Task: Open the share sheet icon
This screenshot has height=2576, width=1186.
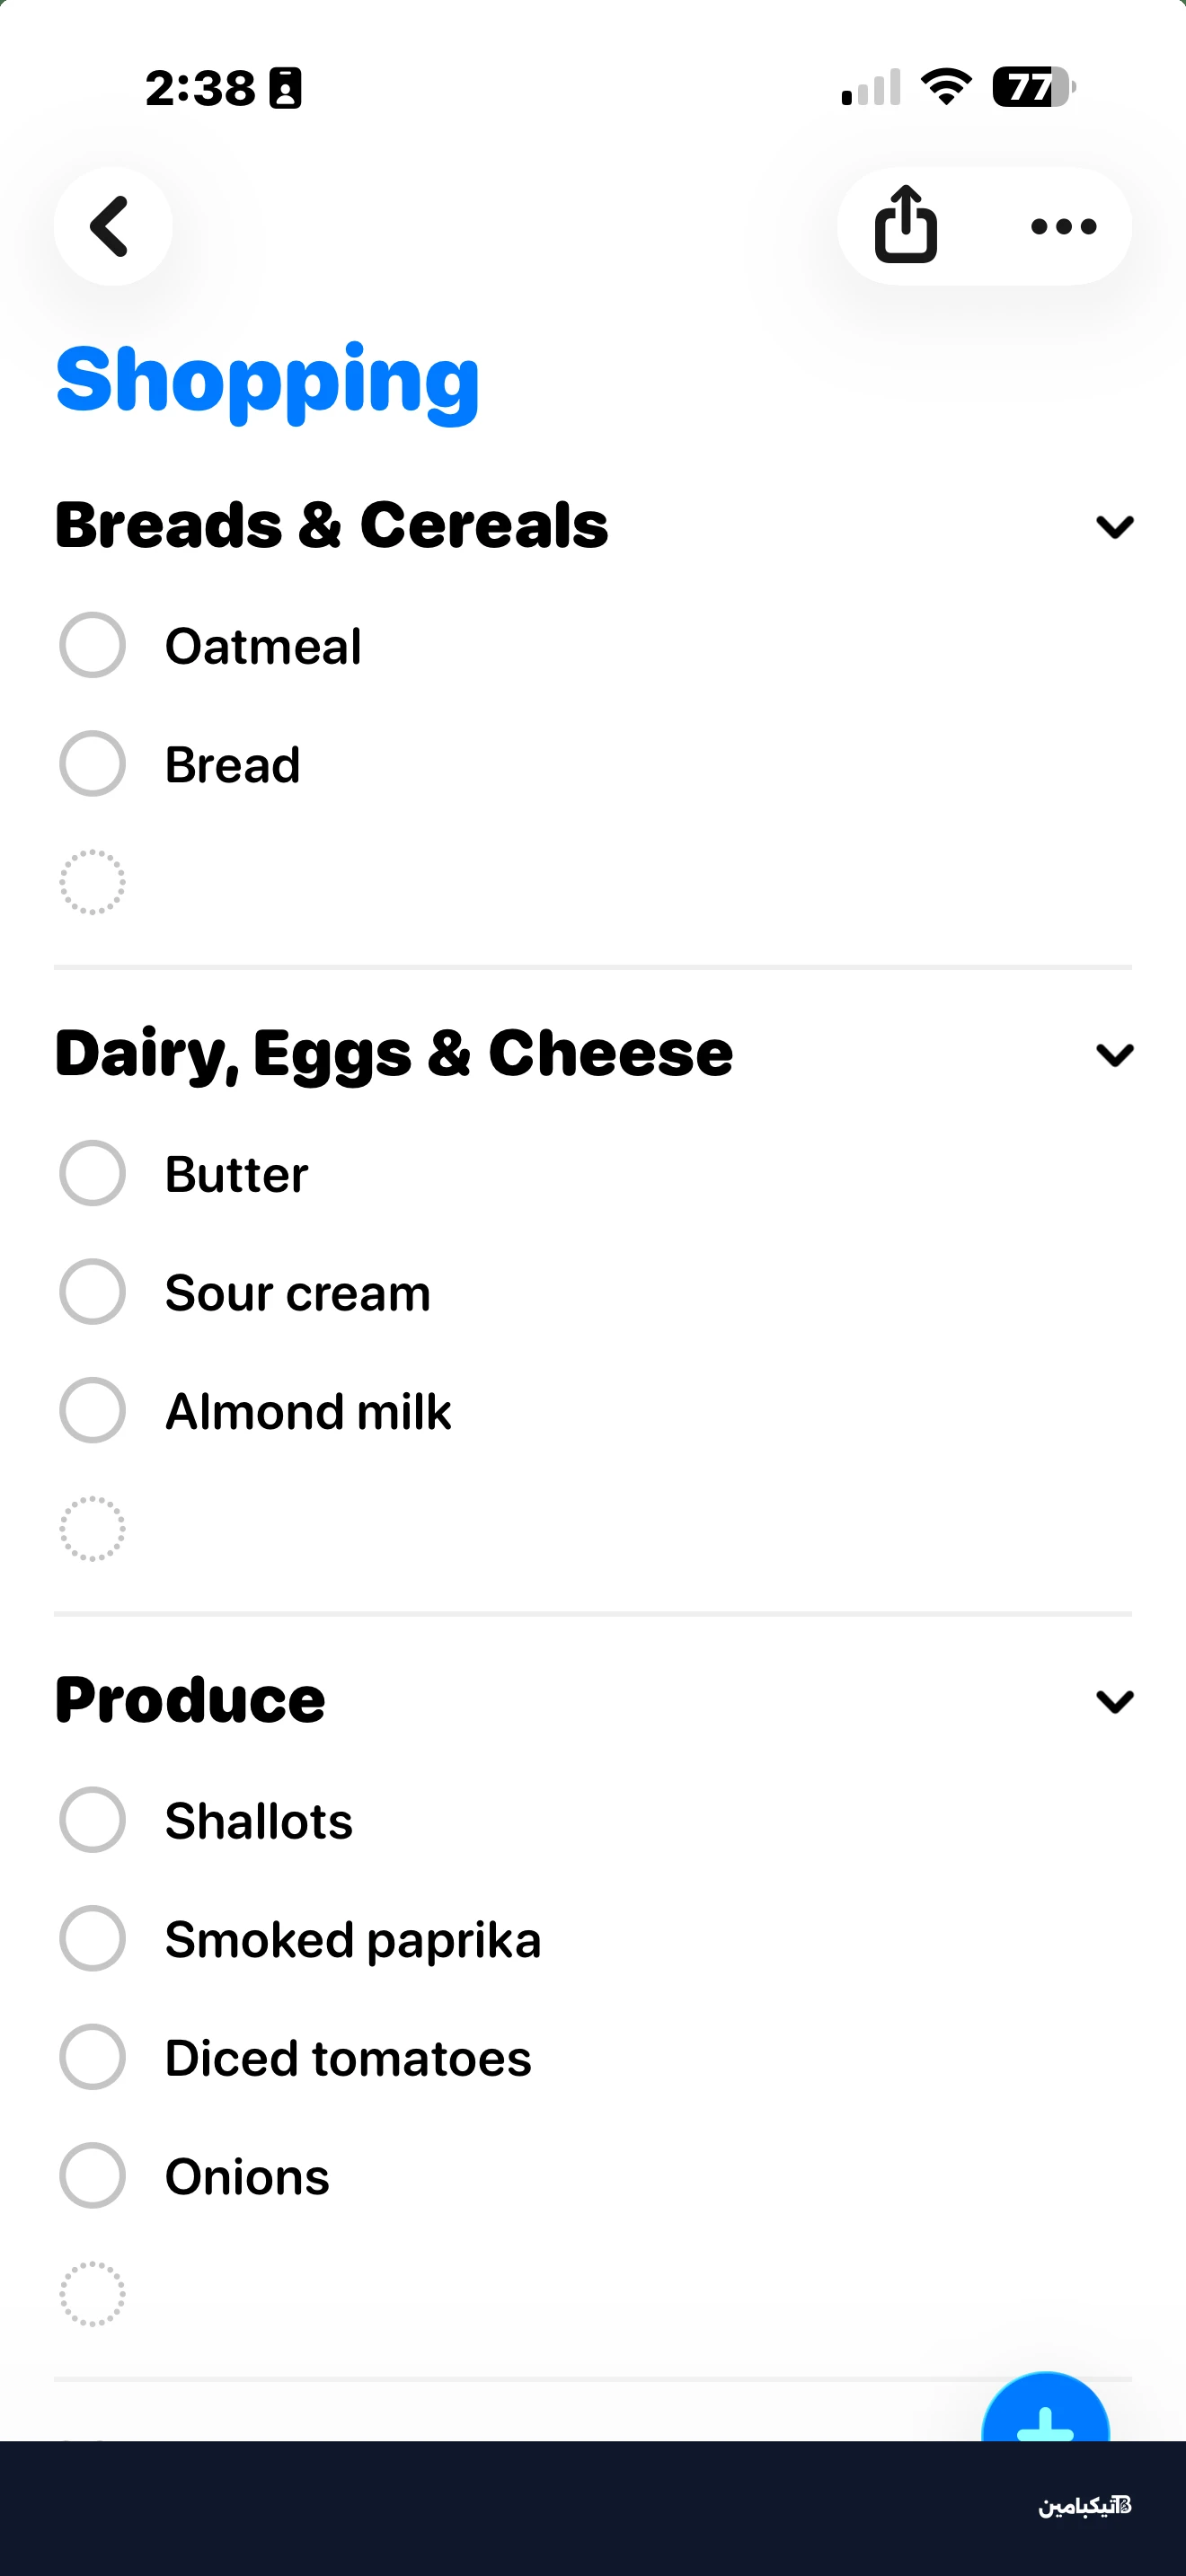Action: [906, 226]
